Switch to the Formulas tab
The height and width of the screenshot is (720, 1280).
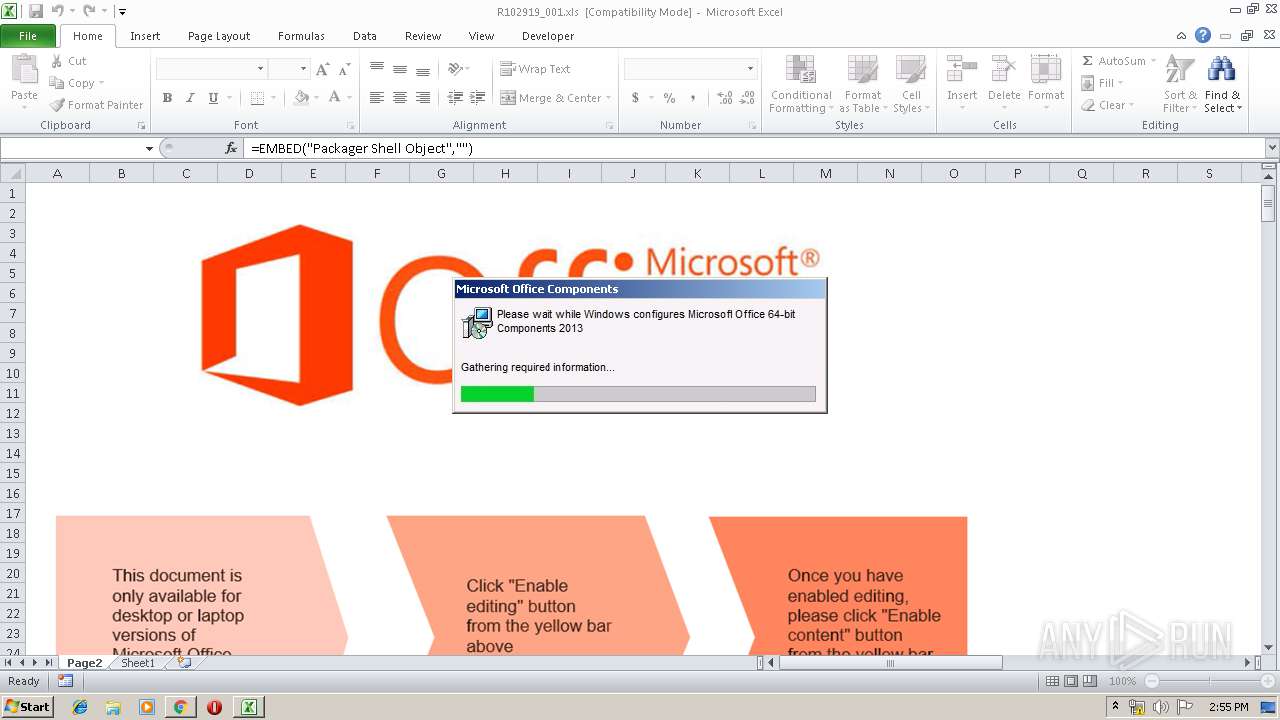[301, 36]
